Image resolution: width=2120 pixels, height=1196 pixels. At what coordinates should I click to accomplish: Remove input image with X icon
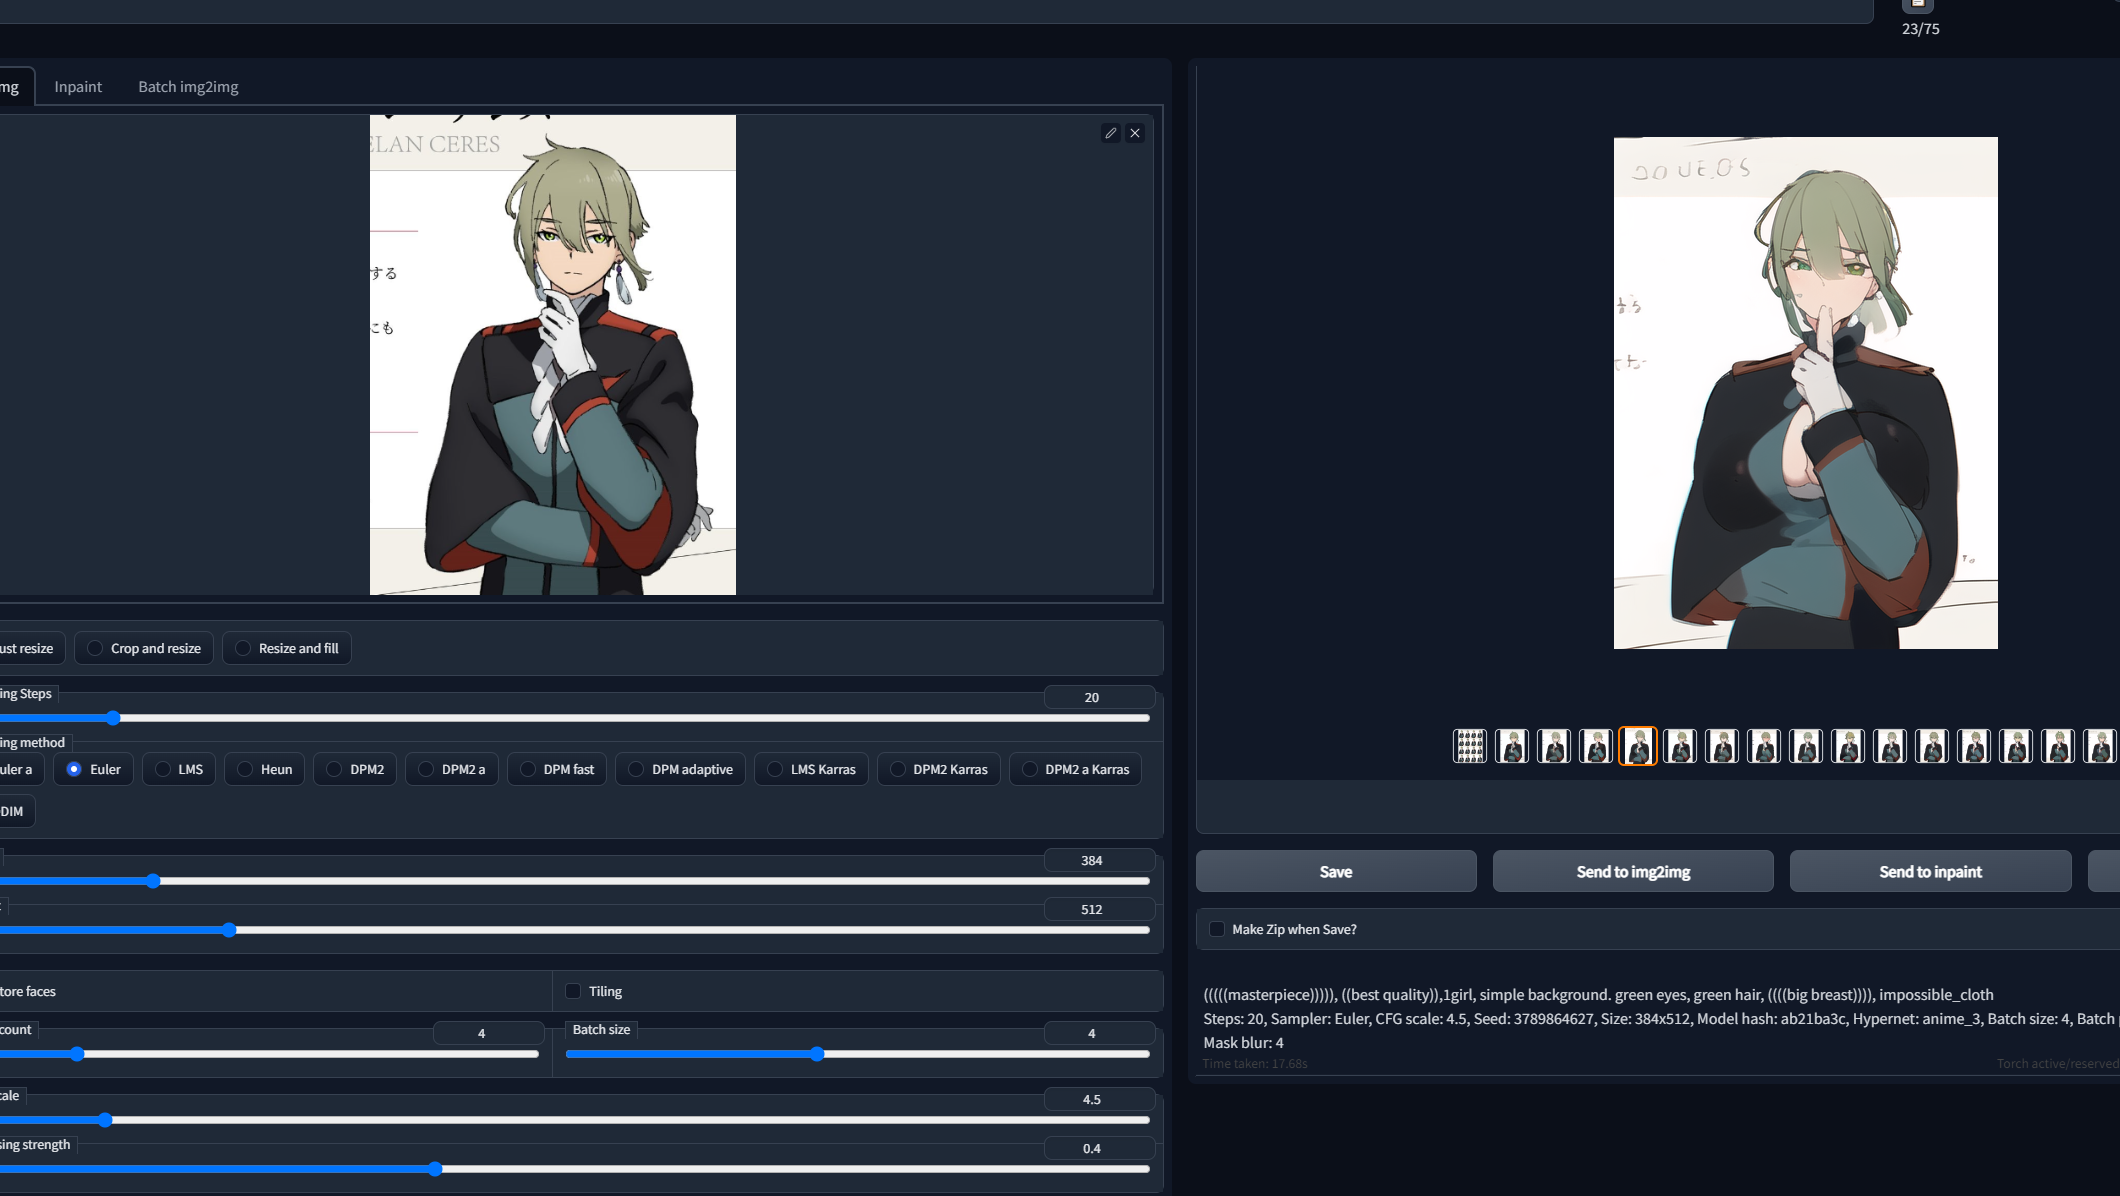(x=1135, y=133)
